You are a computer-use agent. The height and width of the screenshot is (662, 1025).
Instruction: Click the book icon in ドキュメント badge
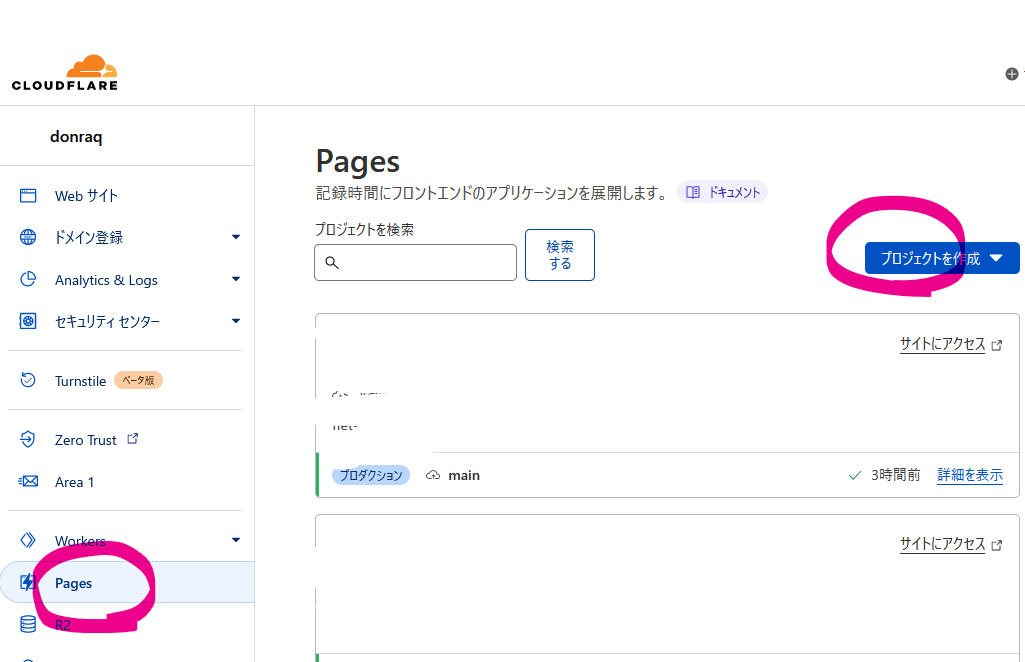coord(693,192)
